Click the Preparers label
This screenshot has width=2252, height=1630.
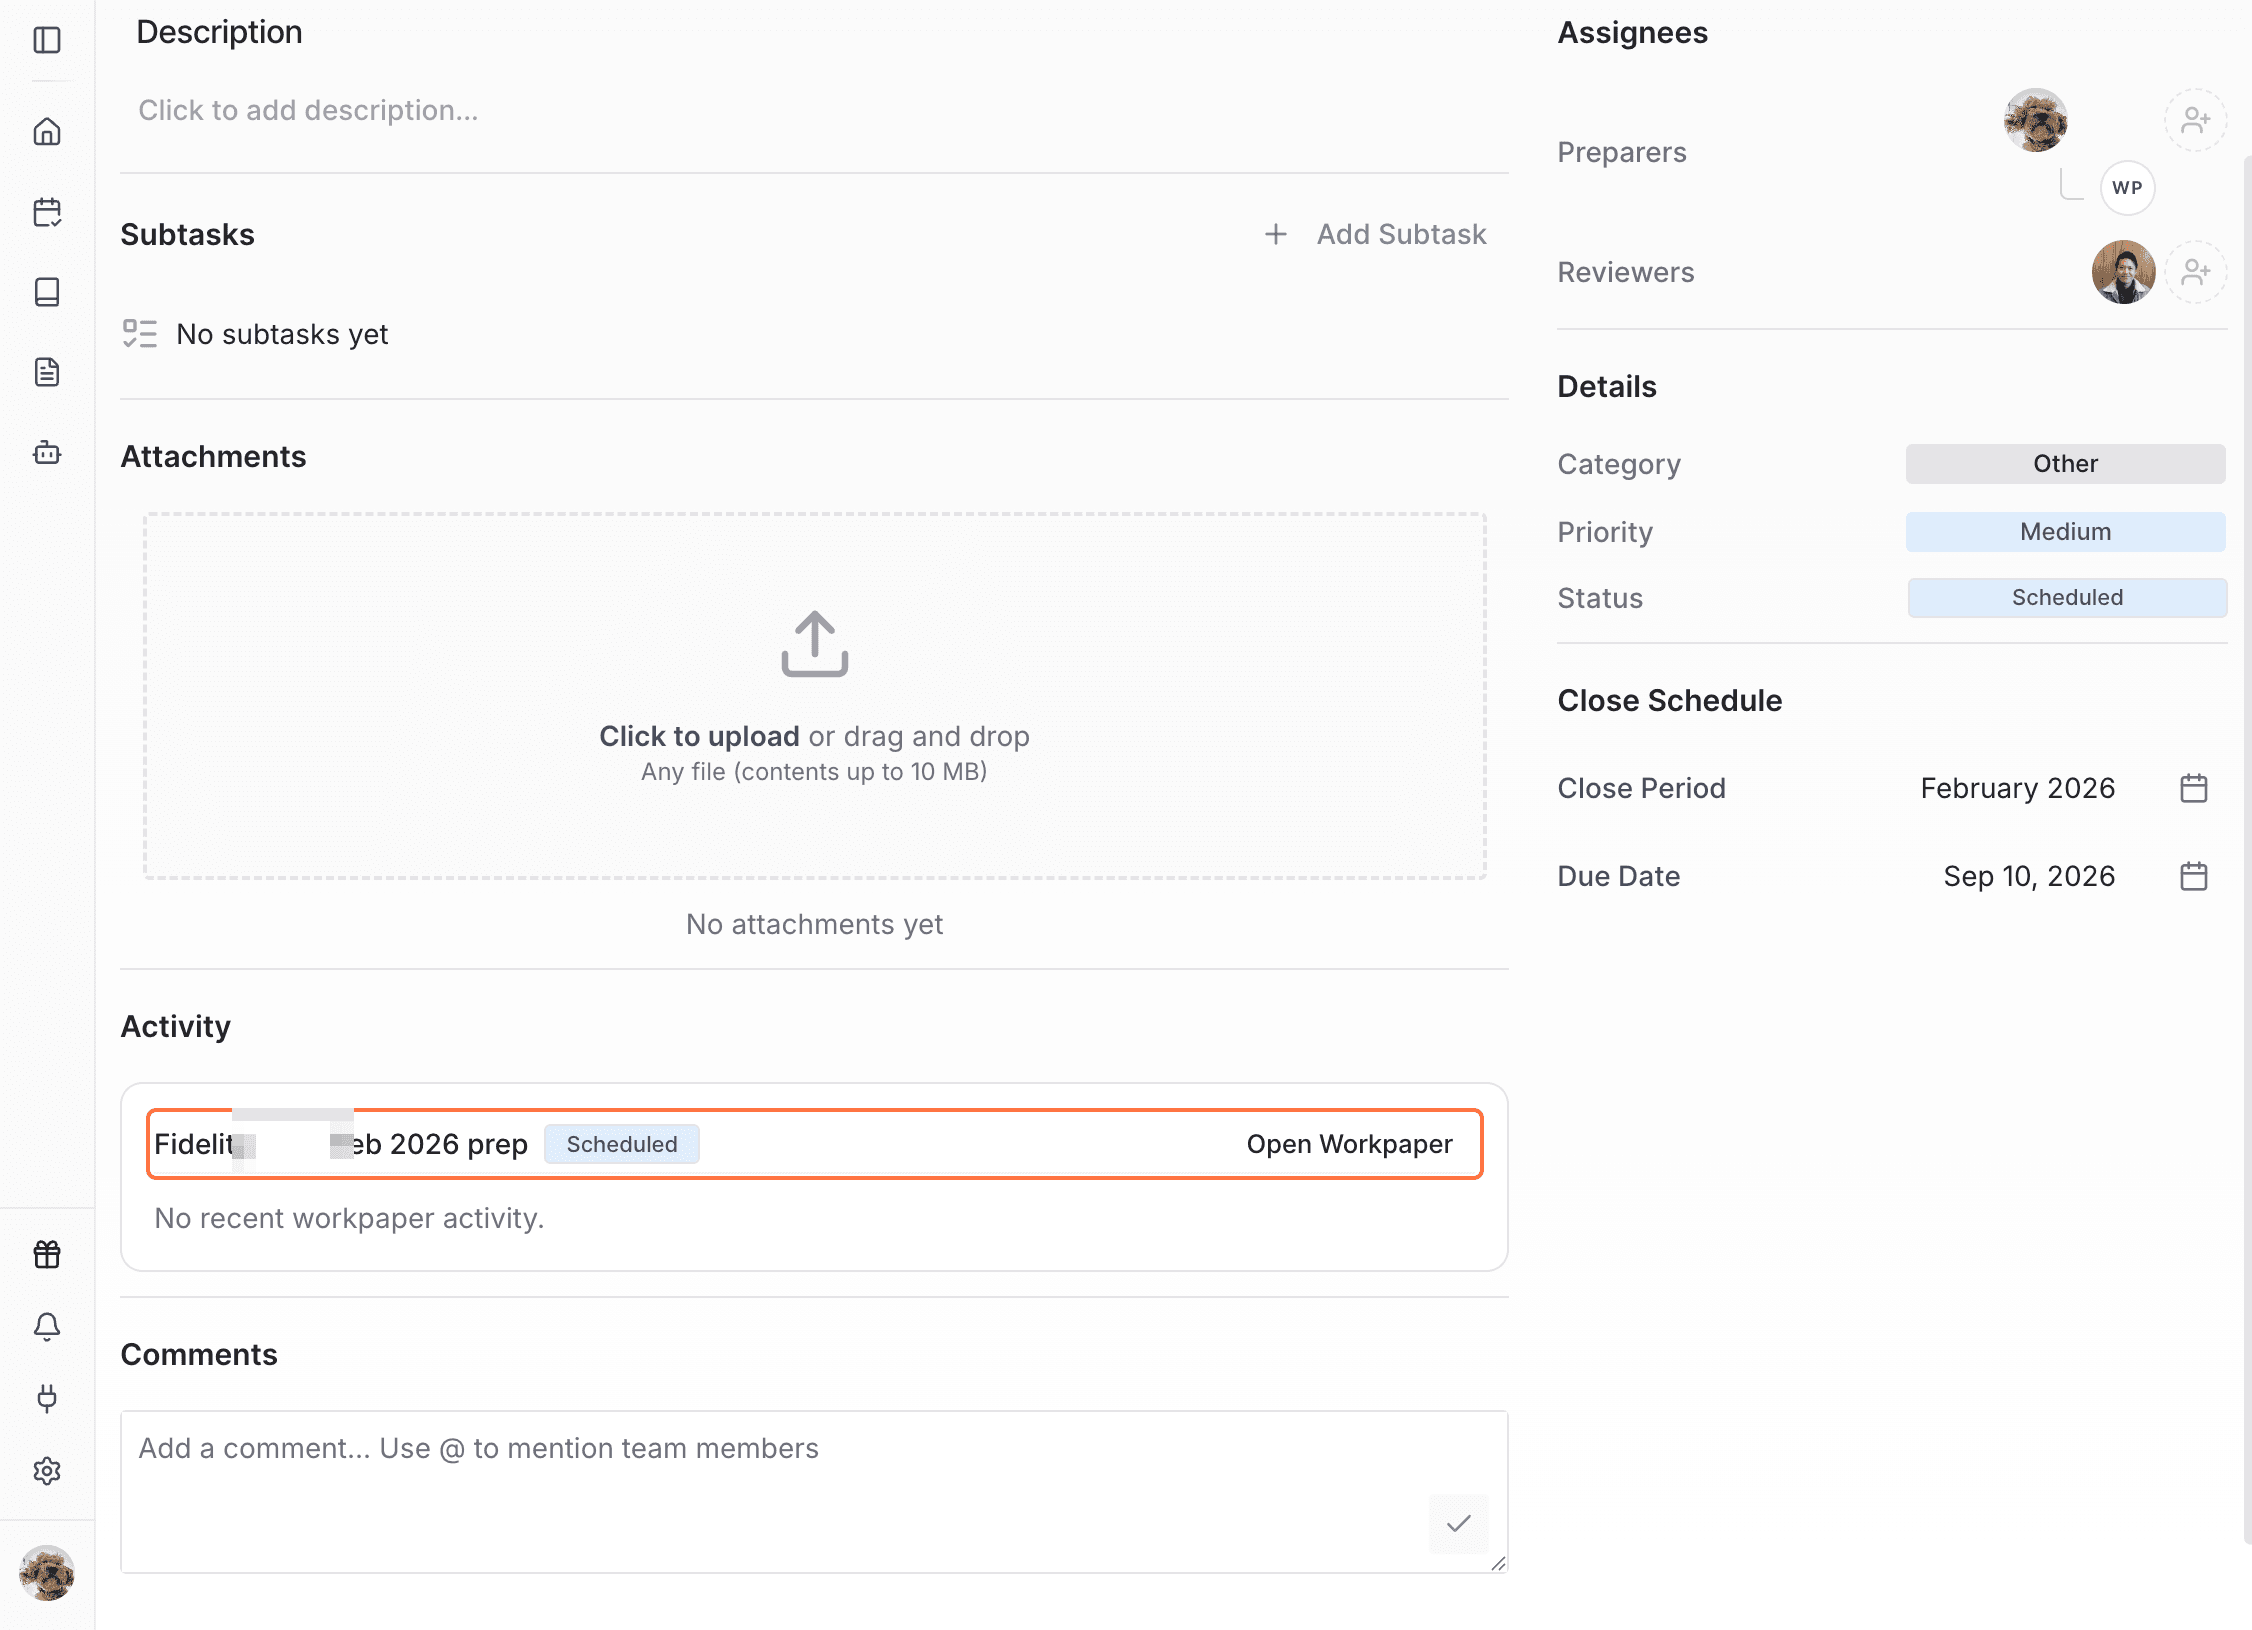(x=1622, y=152)
